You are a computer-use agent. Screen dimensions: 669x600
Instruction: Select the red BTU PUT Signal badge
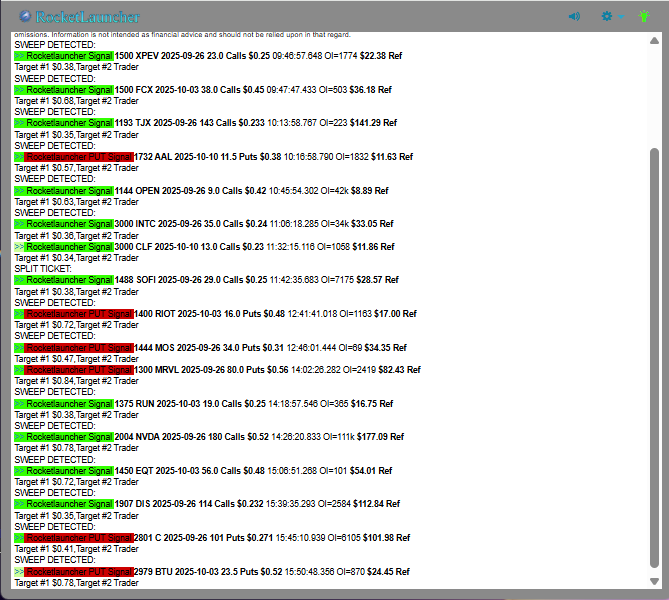(x=78, y=572)
